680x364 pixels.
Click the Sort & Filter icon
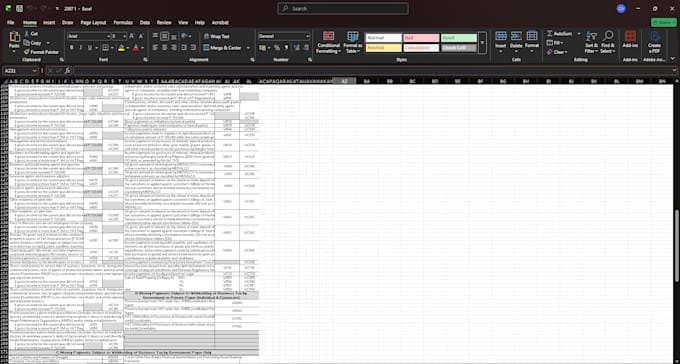pyautogui.click(x=591, y=43)
